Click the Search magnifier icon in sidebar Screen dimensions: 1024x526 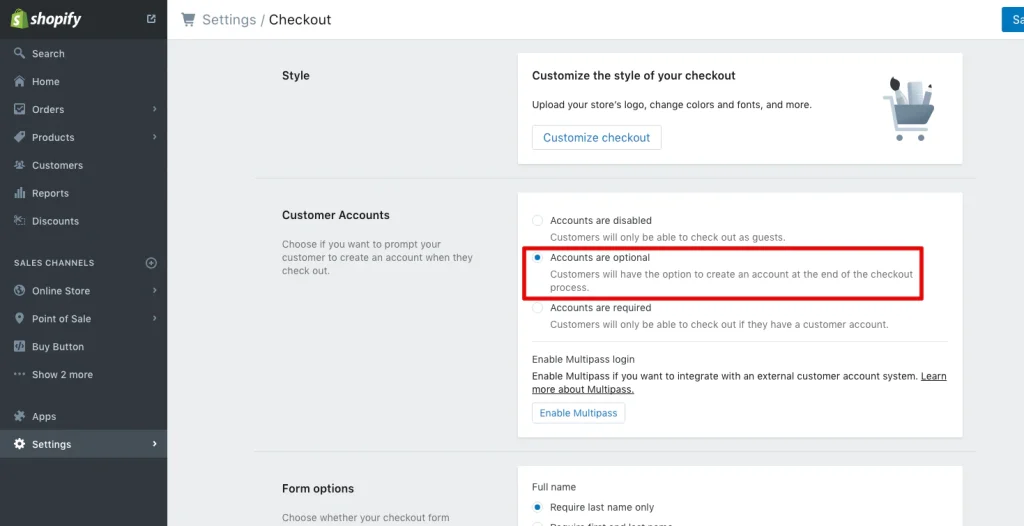tap(20, 53)
